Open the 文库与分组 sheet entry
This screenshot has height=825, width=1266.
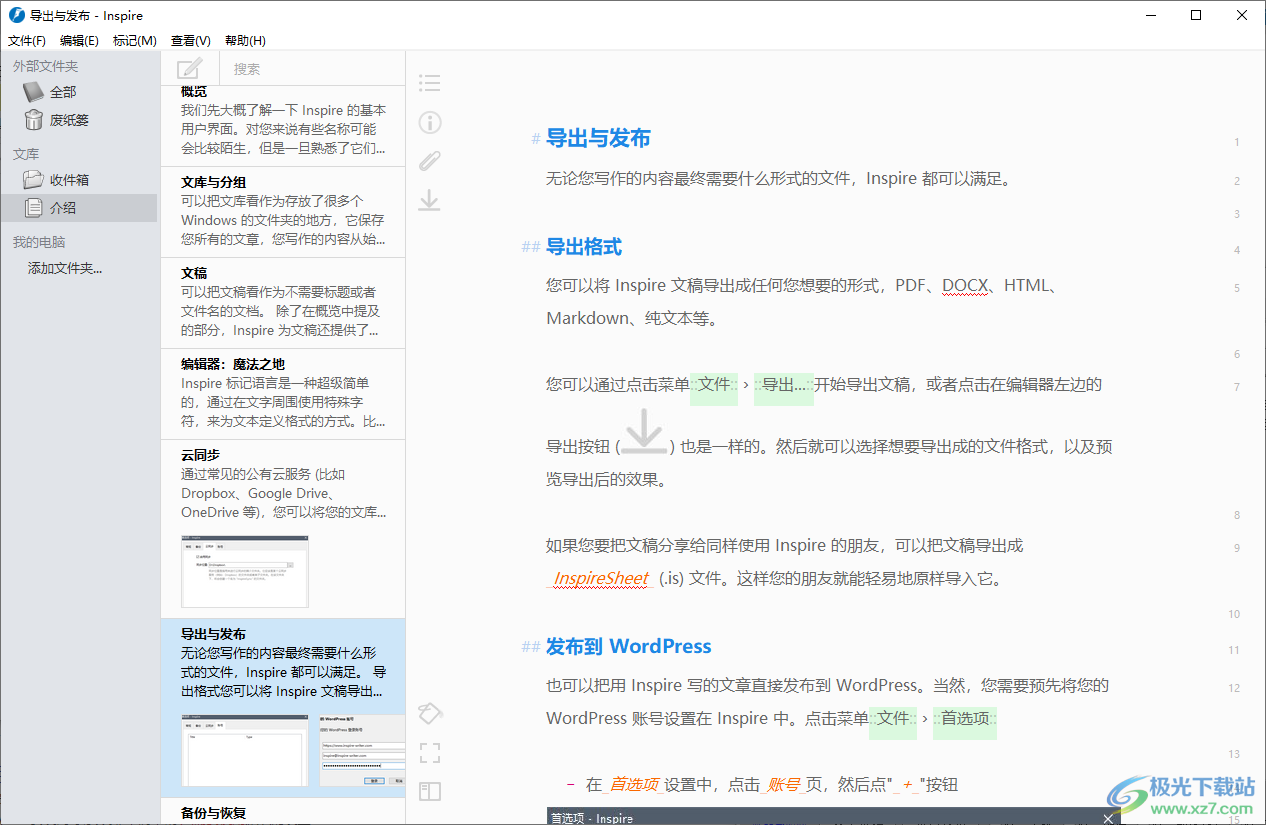click(282, 211)
